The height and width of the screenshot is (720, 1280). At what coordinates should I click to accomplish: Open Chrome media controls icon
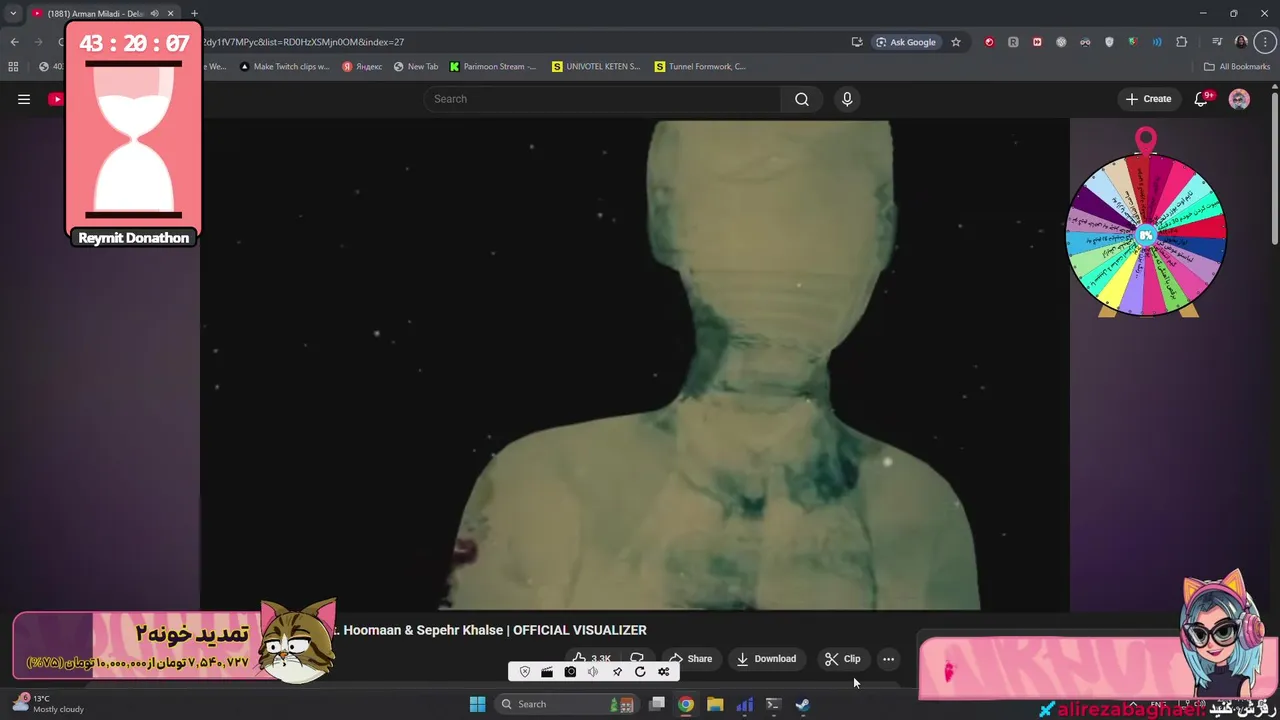coord(1217,42)
